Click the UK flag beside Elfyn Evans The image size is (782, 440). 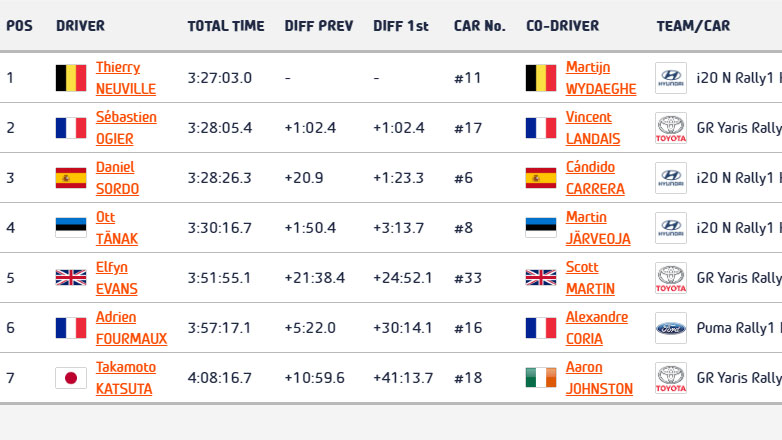[70, 278]
